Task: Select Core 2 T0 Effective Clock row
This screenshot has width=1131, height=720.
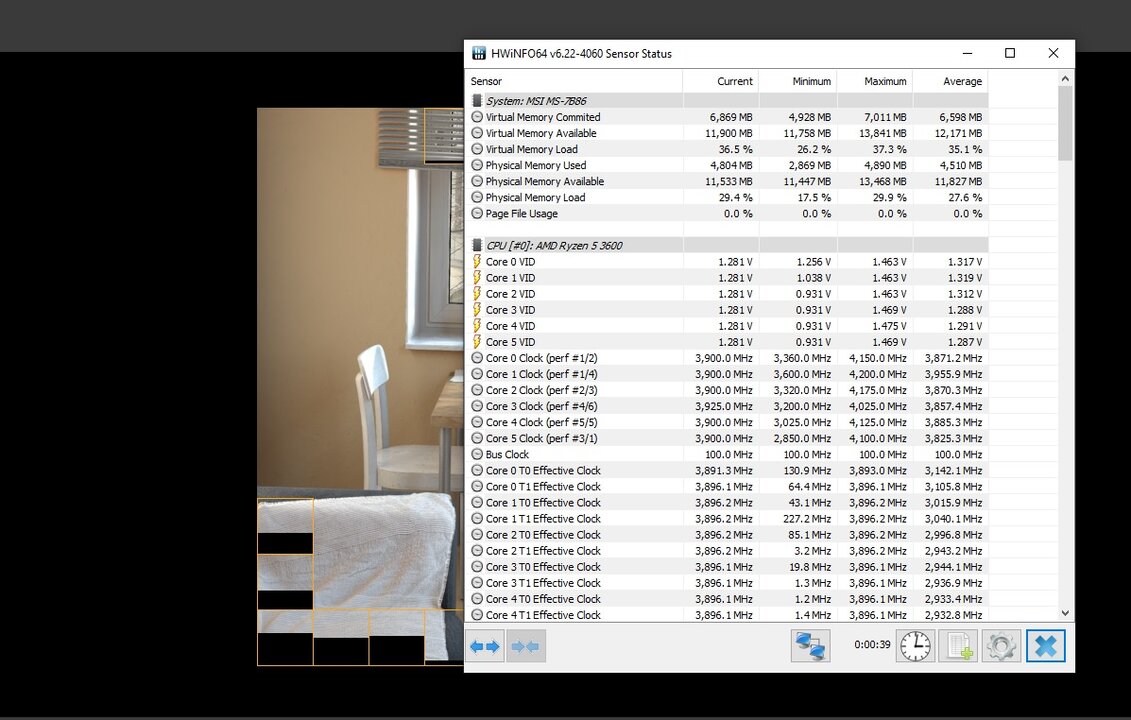Action: 727,535
